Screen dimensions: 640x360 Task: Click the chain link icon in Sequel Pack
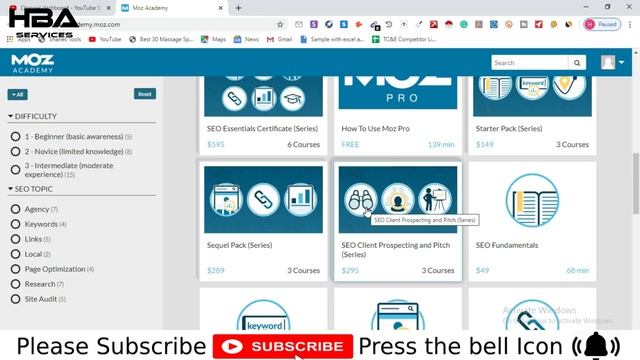[263, 200]
